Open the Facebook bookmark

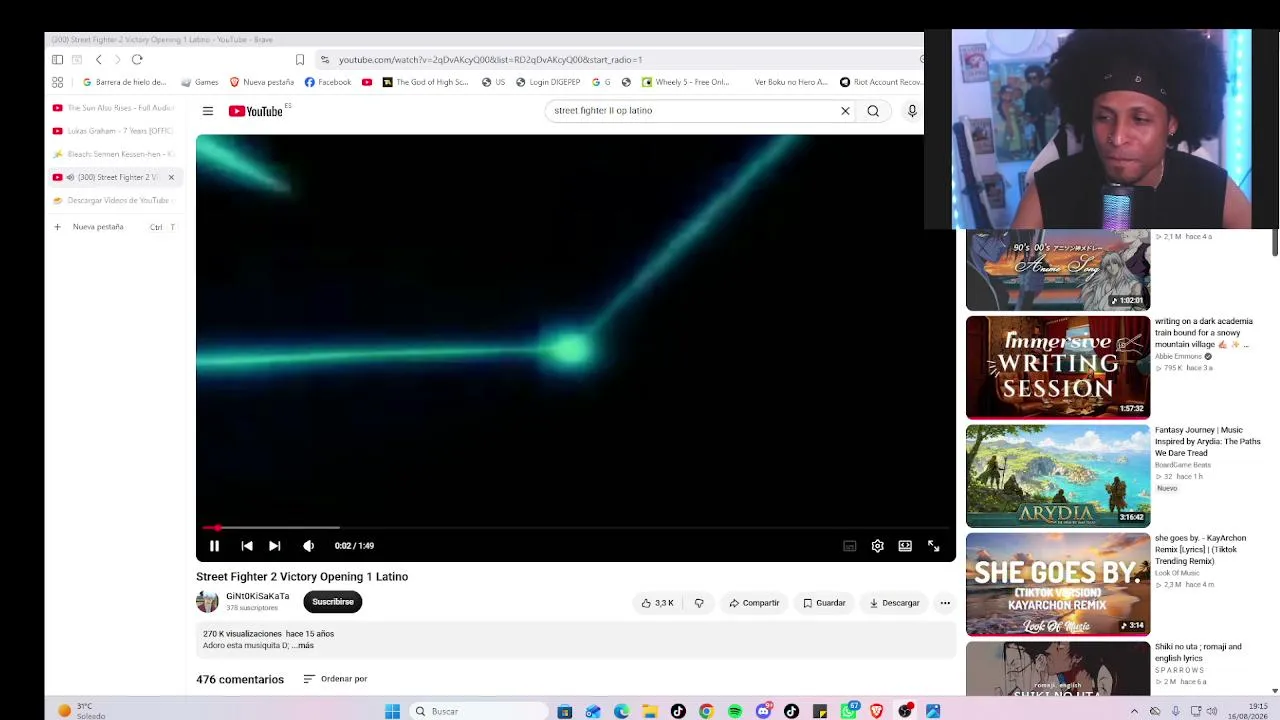[x=328, y=82]
